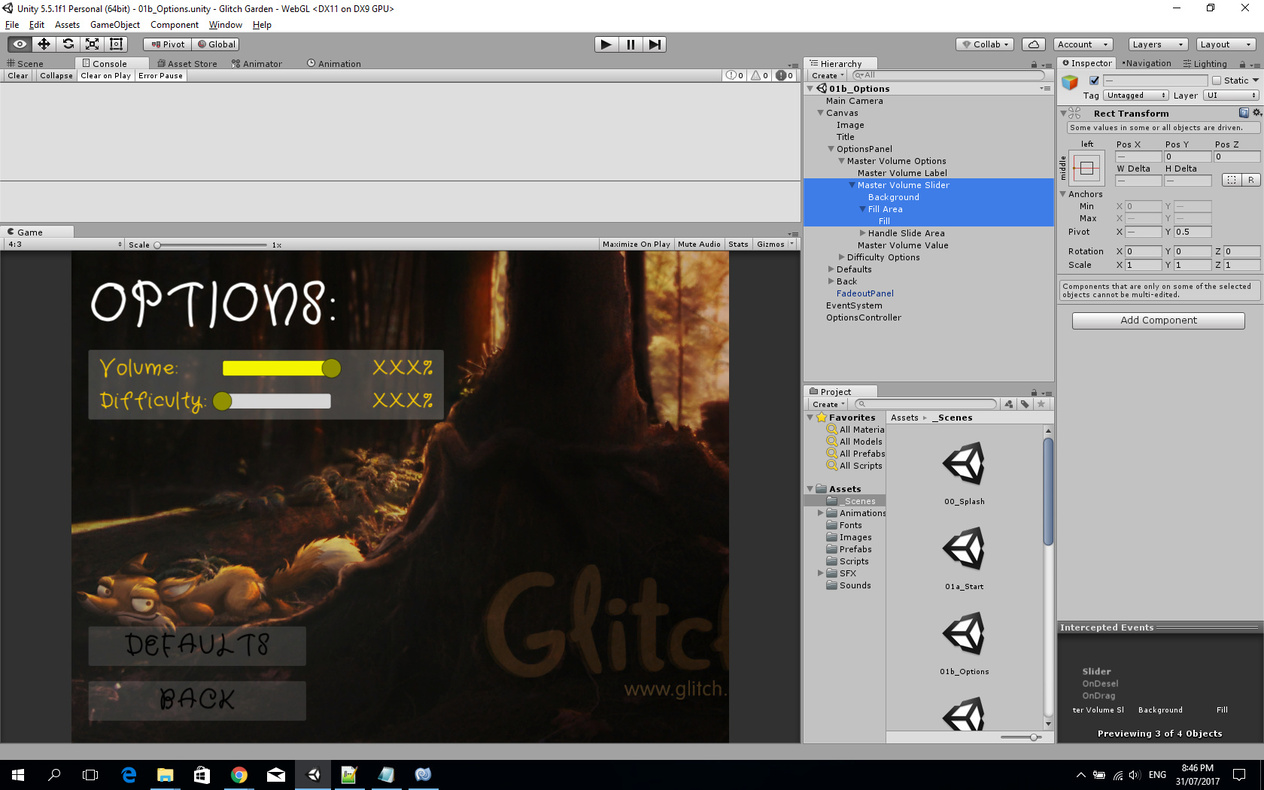Click the search by label tag icon
This screenshot has width=1264, height=790.
[1025, 404]
